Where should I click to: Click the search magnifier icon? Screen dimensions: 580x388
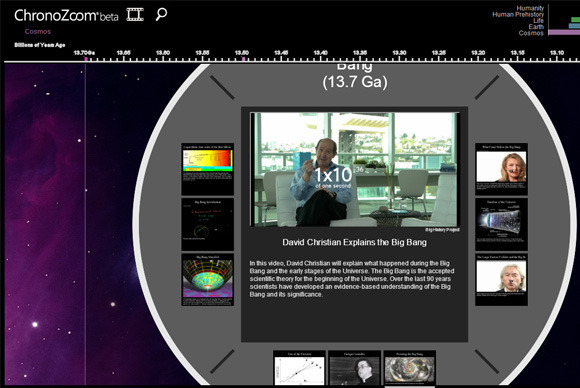point(161,14)
